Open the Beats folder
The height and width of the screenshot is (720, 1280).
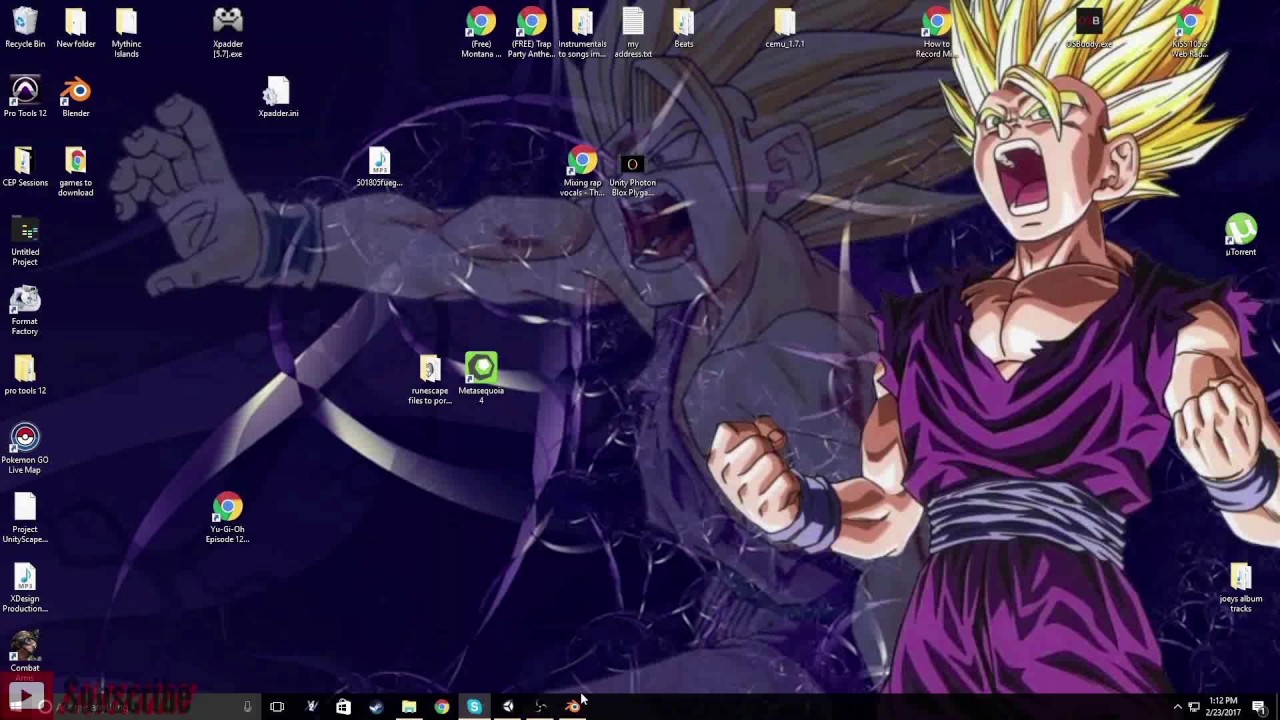point(684,29)
